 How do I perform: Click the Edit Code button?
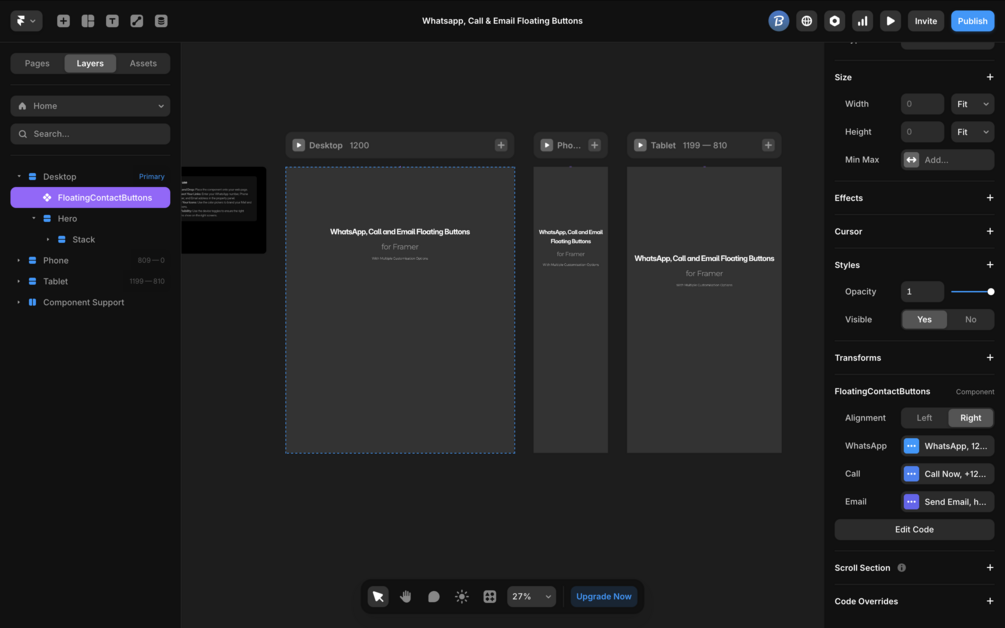point(914,530)
